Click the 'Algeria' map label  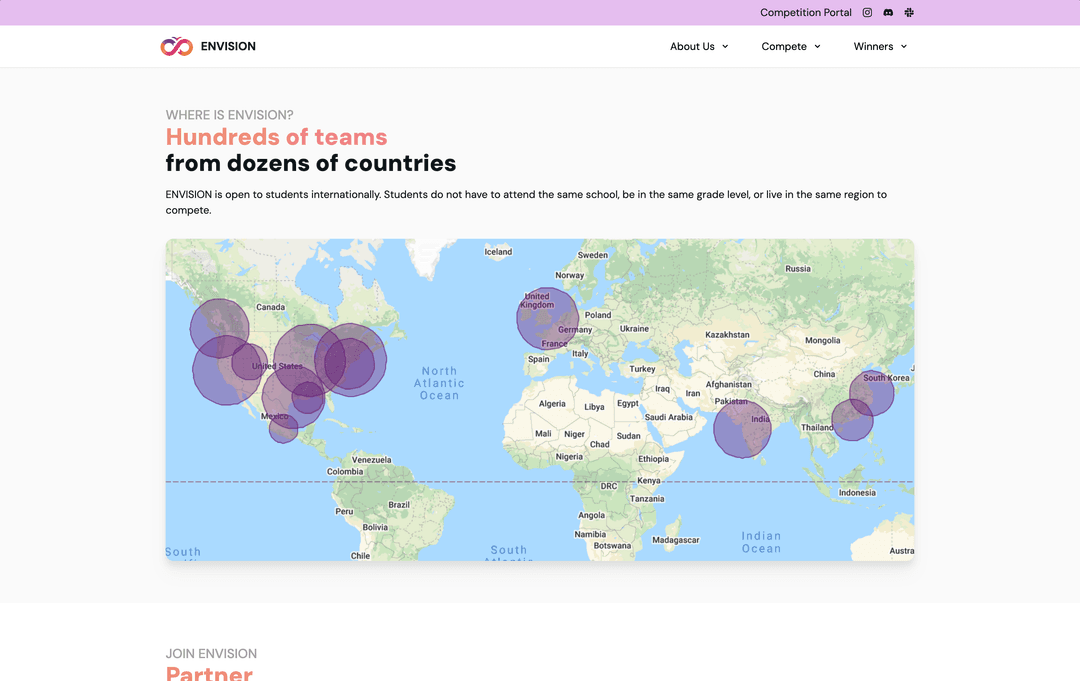(552, 404)
